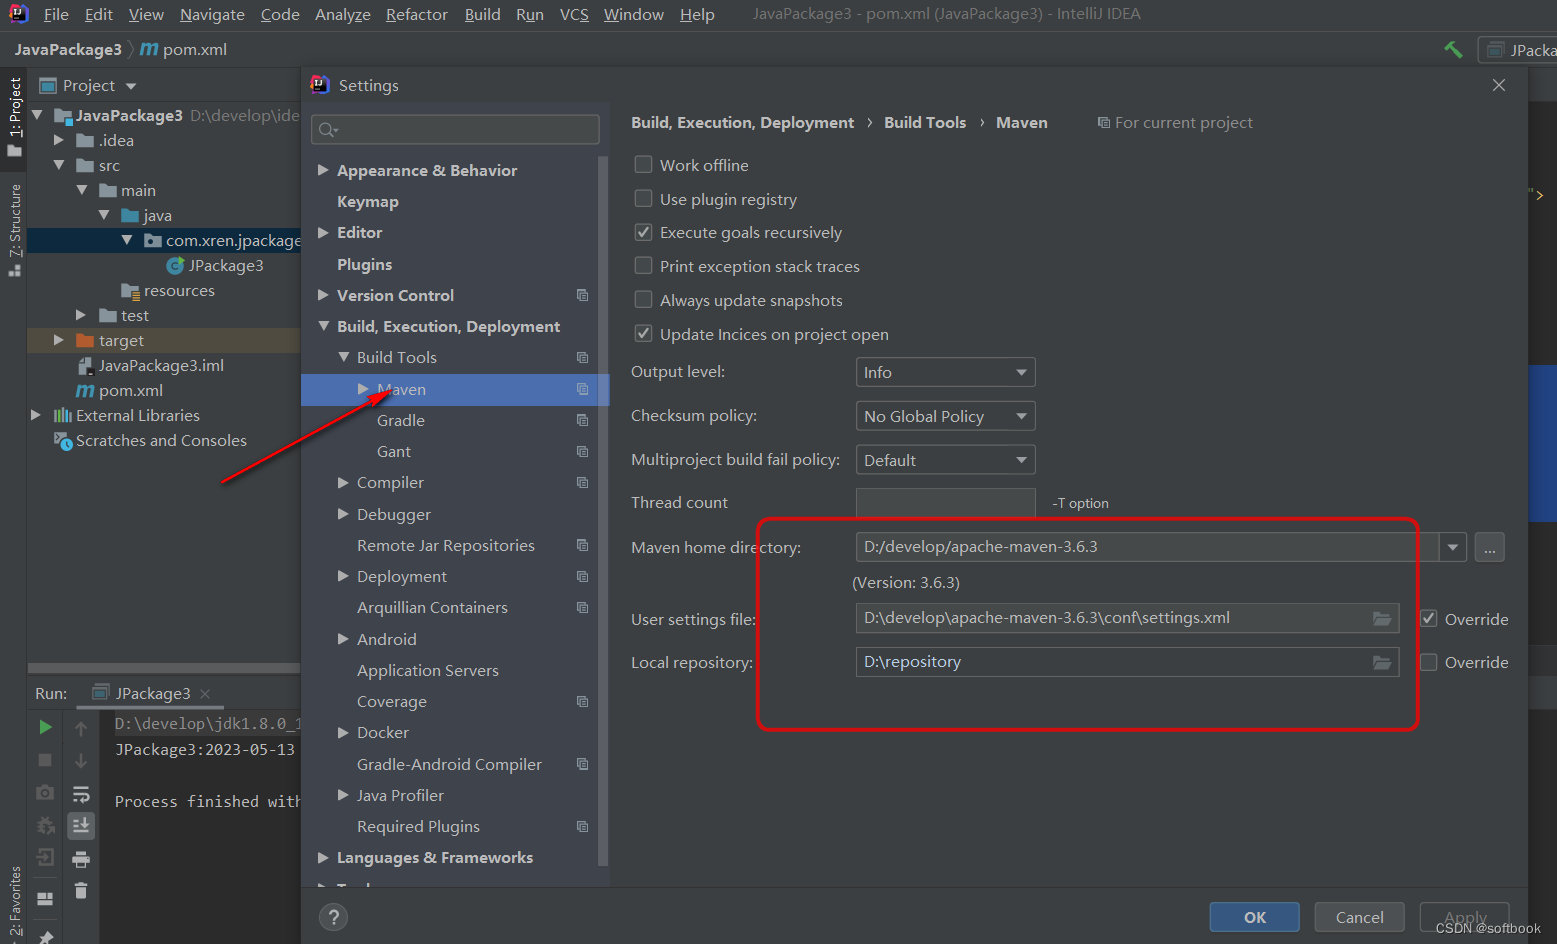Click the Local repository path field

(x=1127, y=662)
